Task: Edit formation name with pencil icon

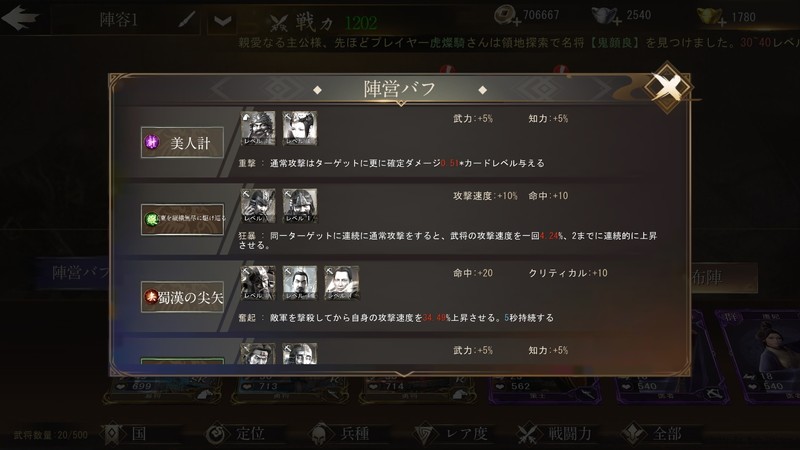Action: click(186, 20)
